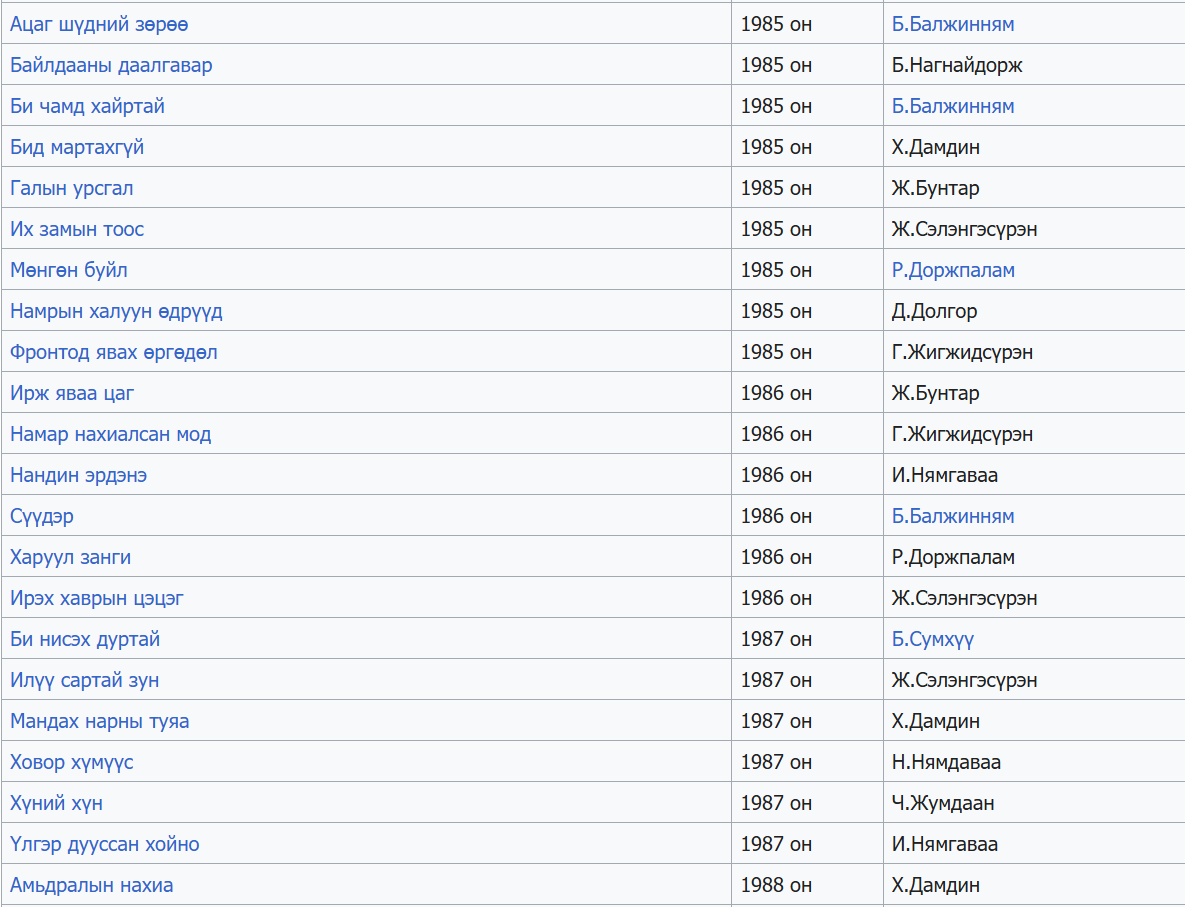The height and width of the screenshot is (907, 1185).
Task: Click Б.Балжинням link in the Сүүдэр row
Action: tap(953, 516)
